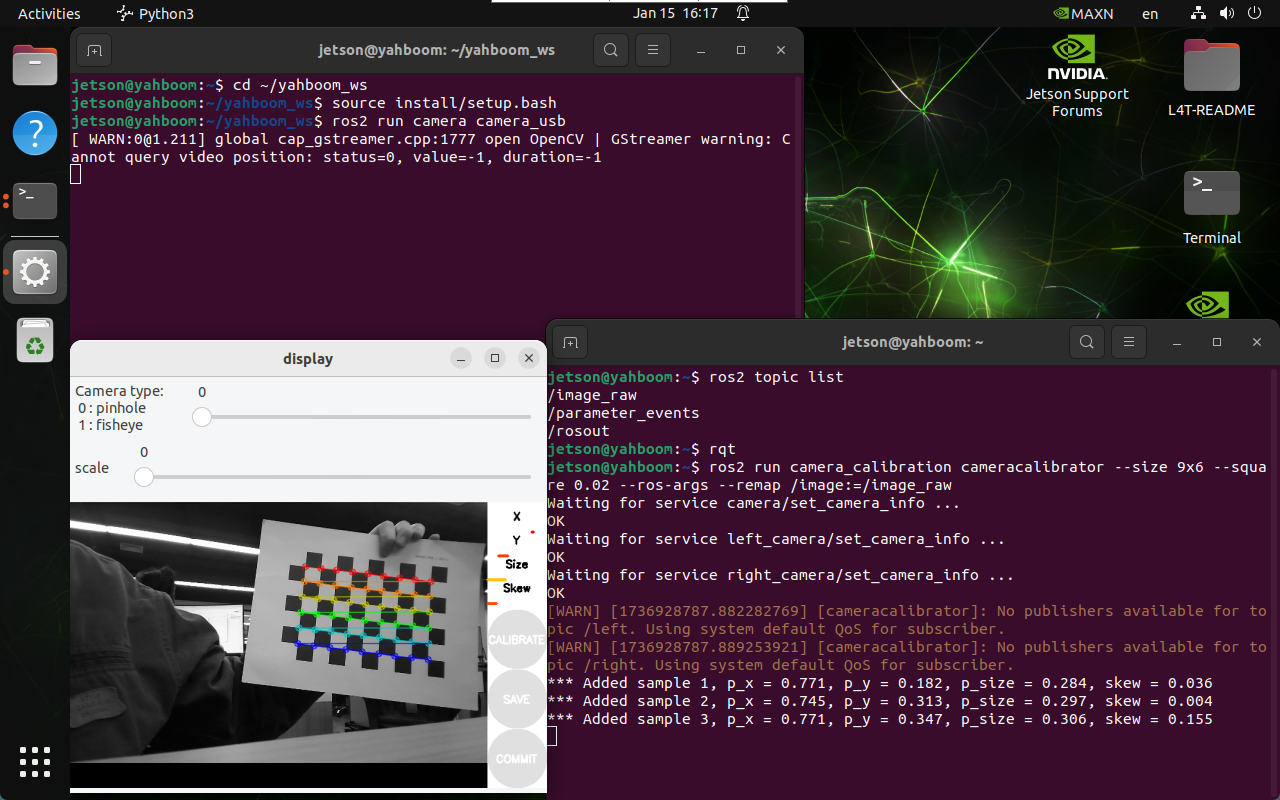Screen dimensions: 1280x800
Task: Show Applications grid in the dock
Action: (x=35, y=762)
